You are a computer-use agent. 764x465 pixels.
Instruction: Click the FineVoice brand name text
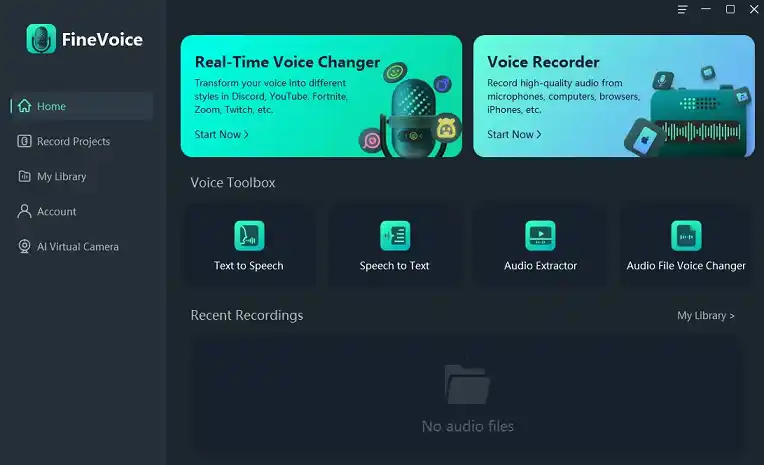pyautogui.click(x=102, y=39)
